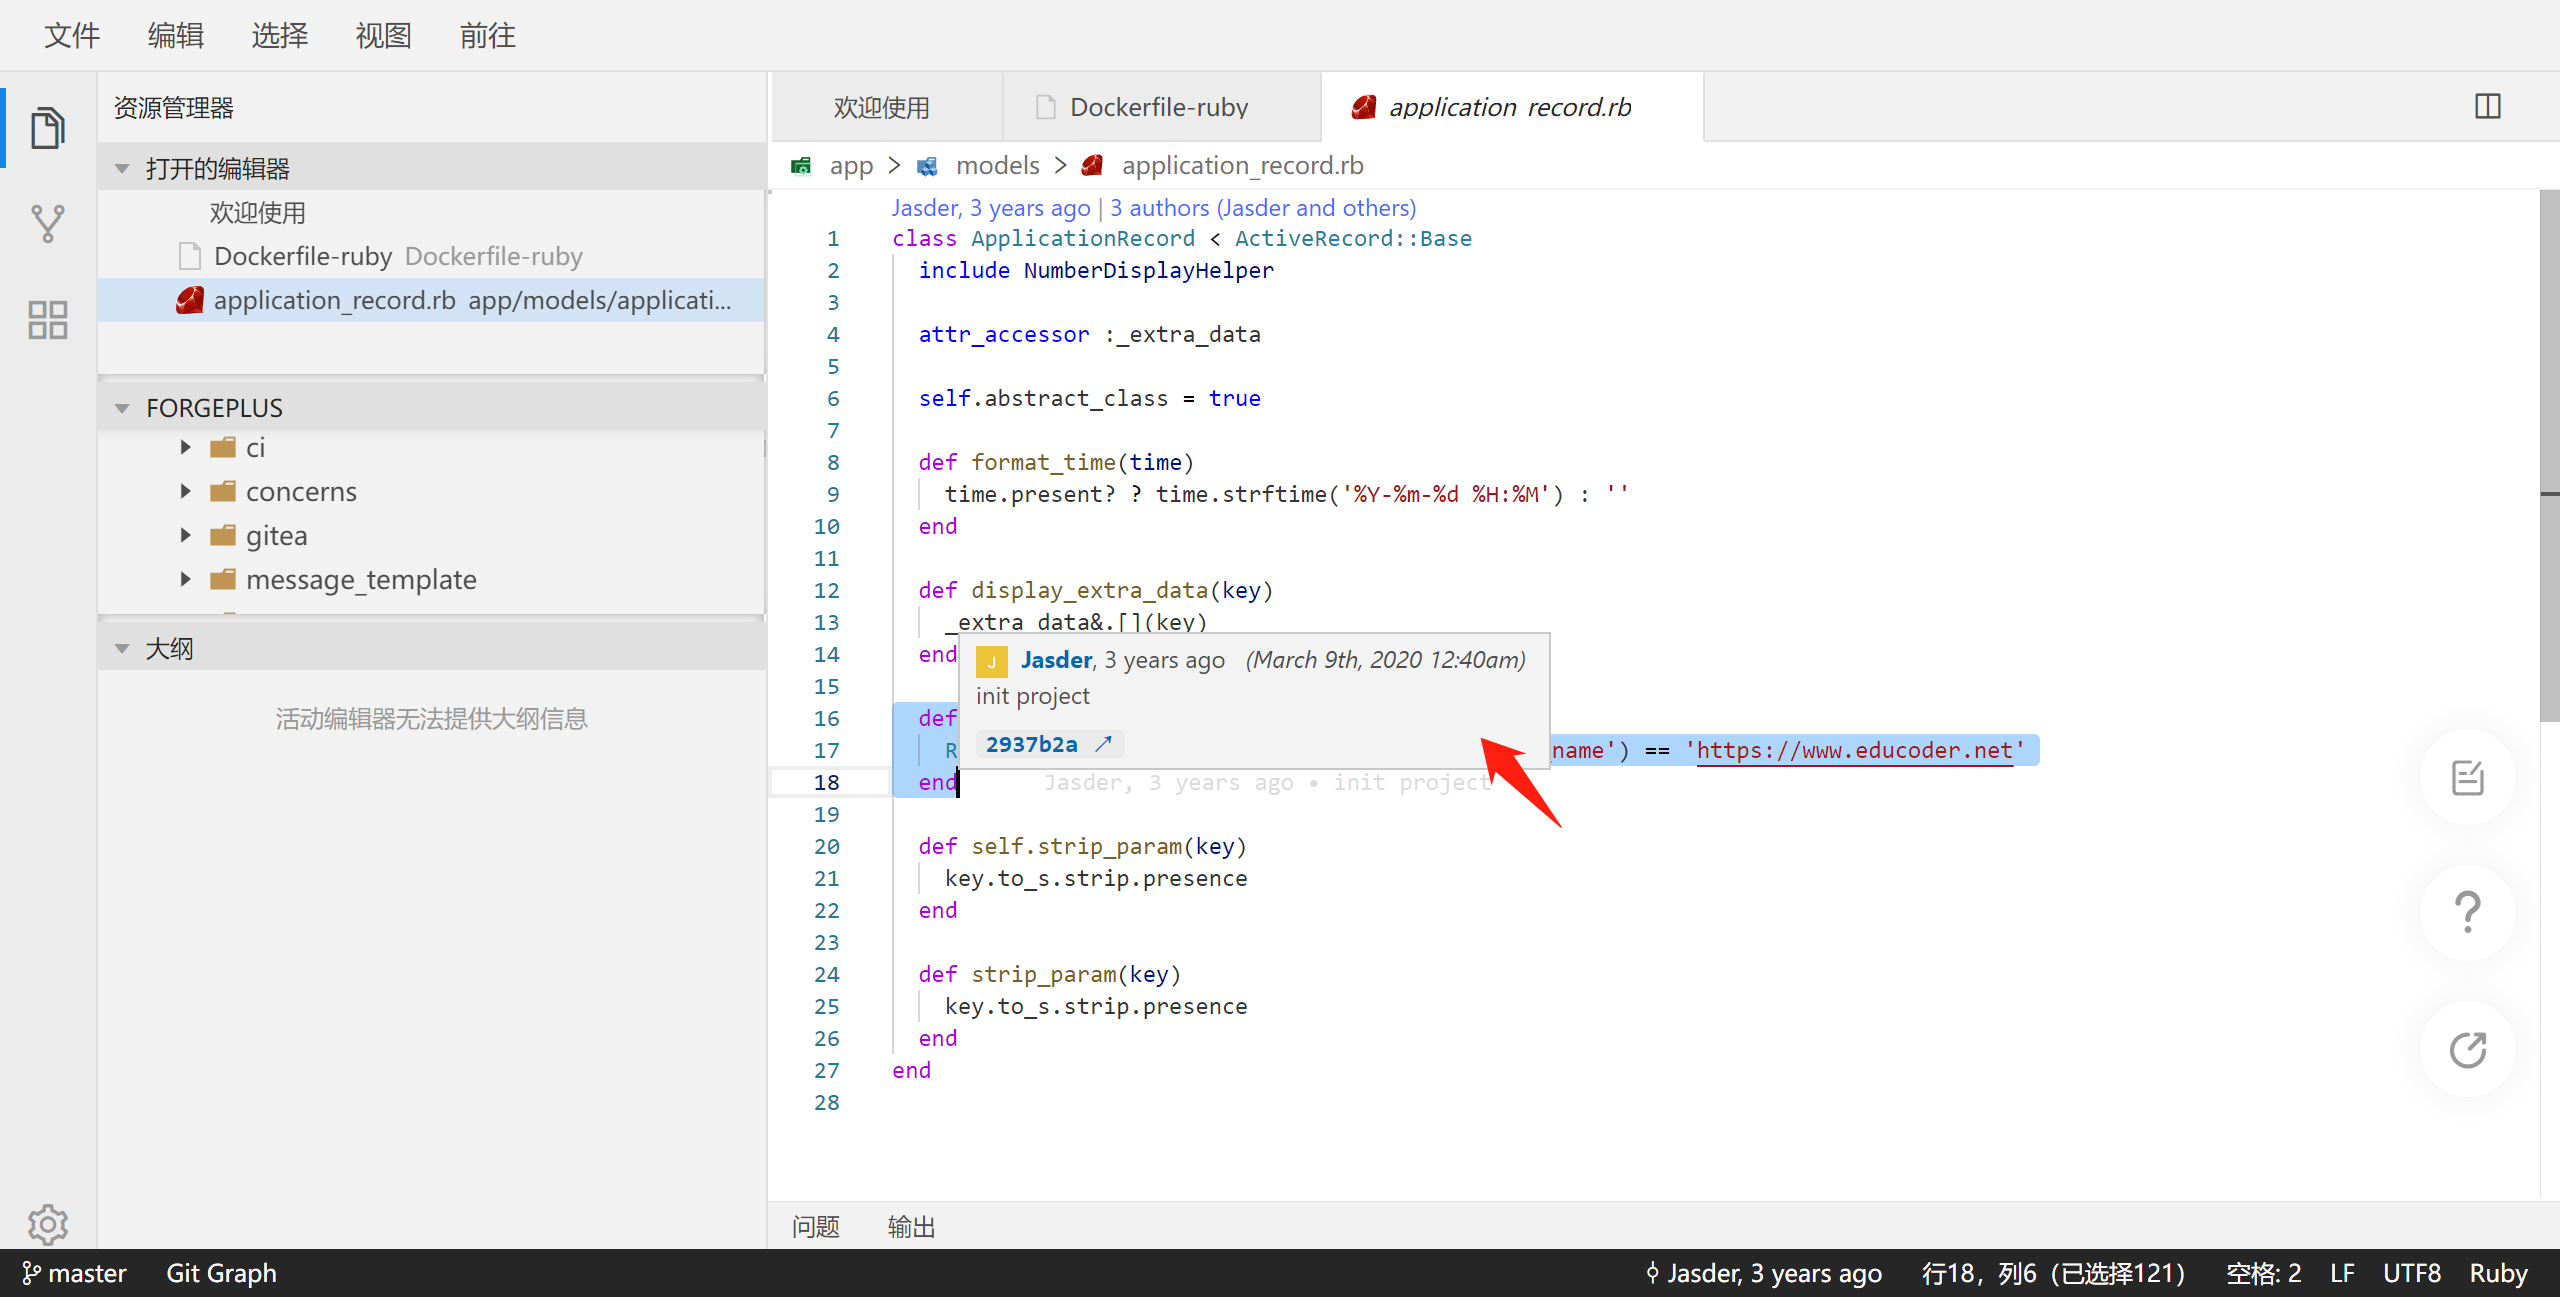Select the concerns folder

click(x=432, y=491)
